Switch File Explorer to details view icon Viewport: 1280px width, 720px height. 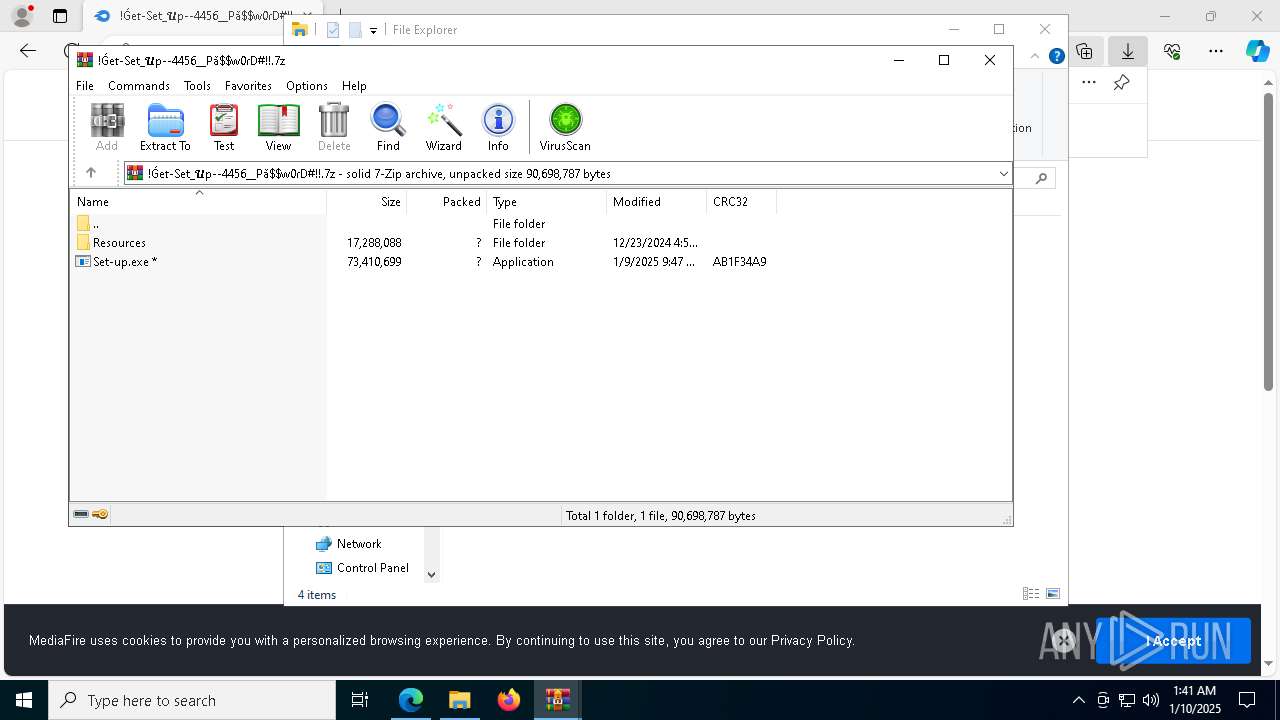click(1030, 594)
